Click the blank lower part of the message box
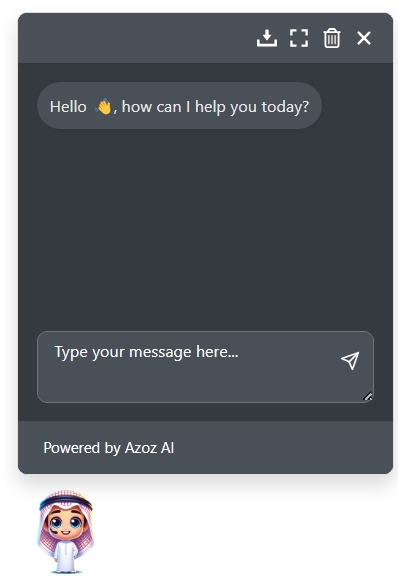Image resolution: width=398 pixels, height=580 pixels. tap(185, 385)
